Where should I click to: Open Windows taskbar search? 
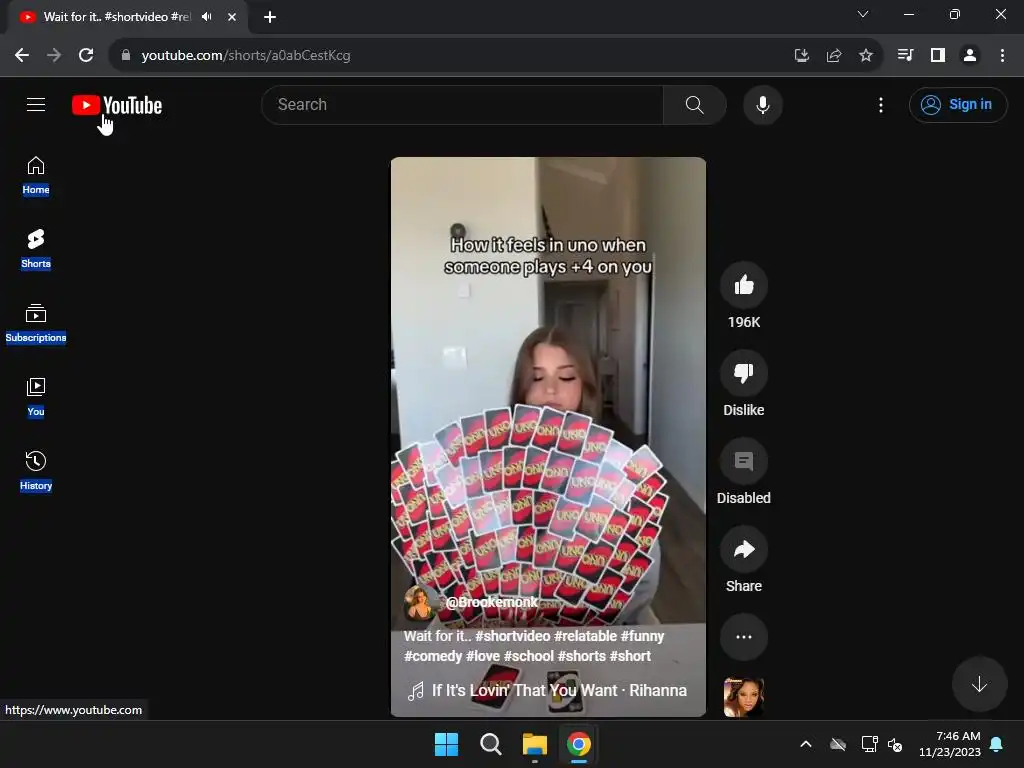point(490,744)
